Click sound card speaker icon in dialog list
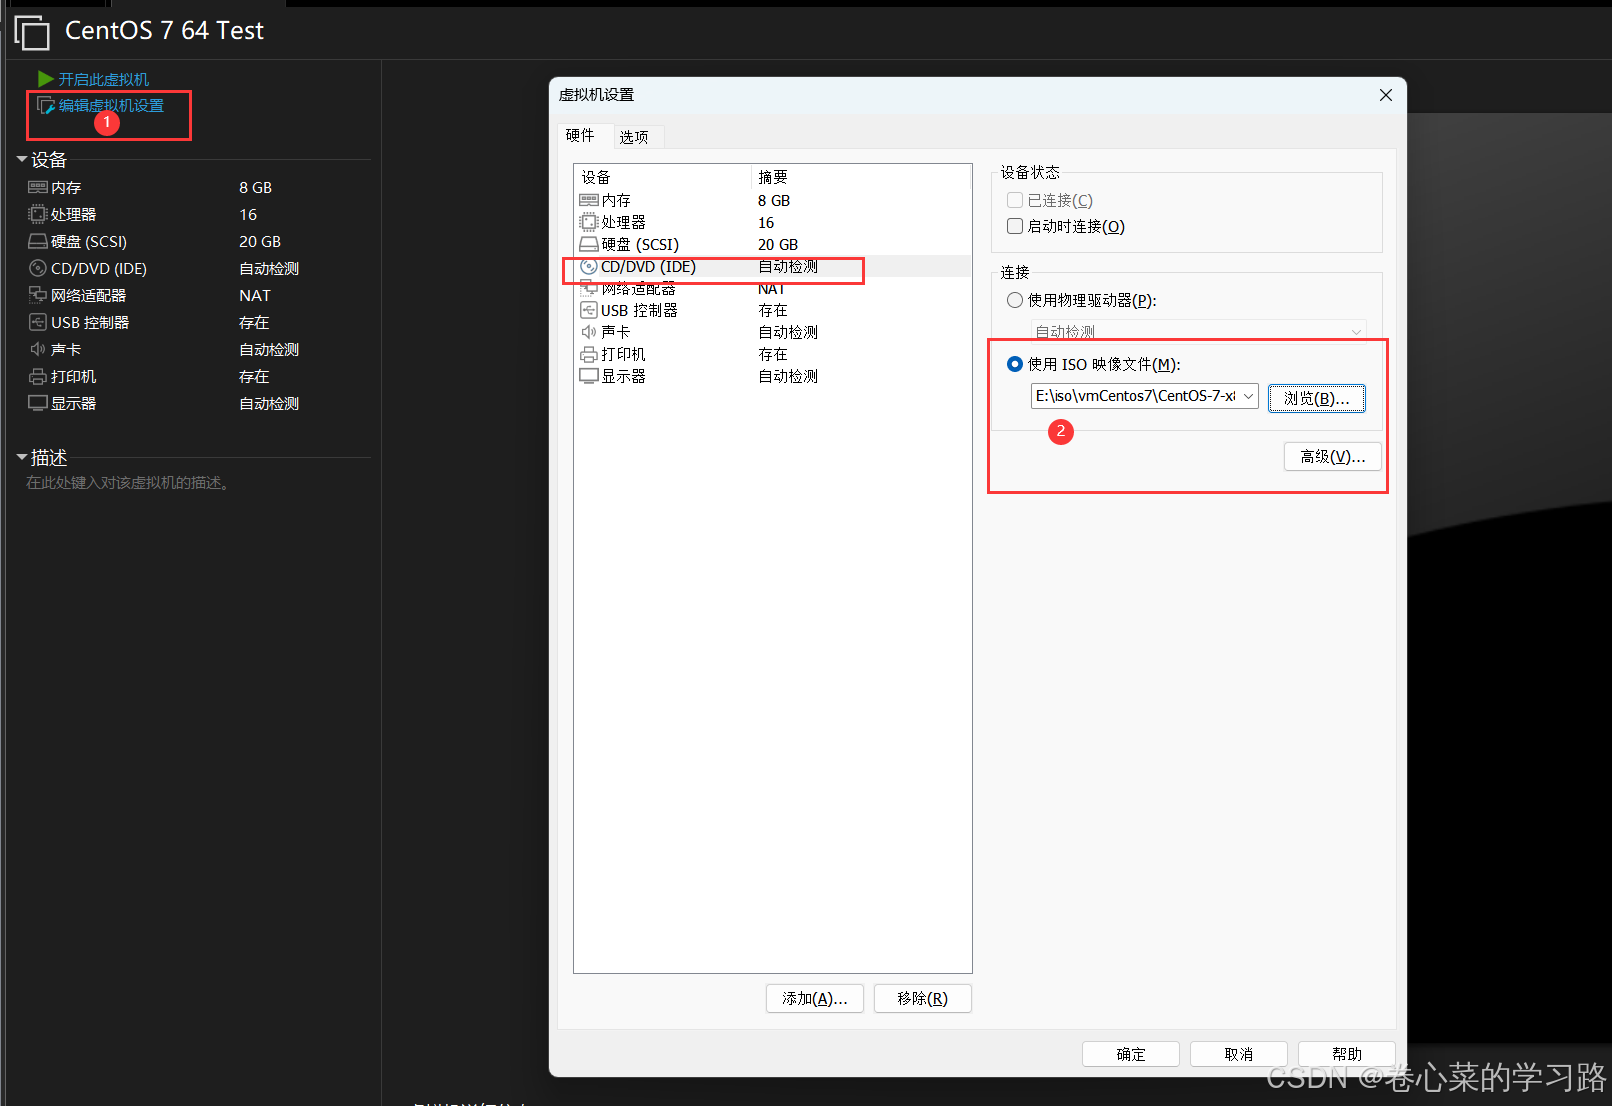This screenshot has height=1106, width=1612. [589, 332]
